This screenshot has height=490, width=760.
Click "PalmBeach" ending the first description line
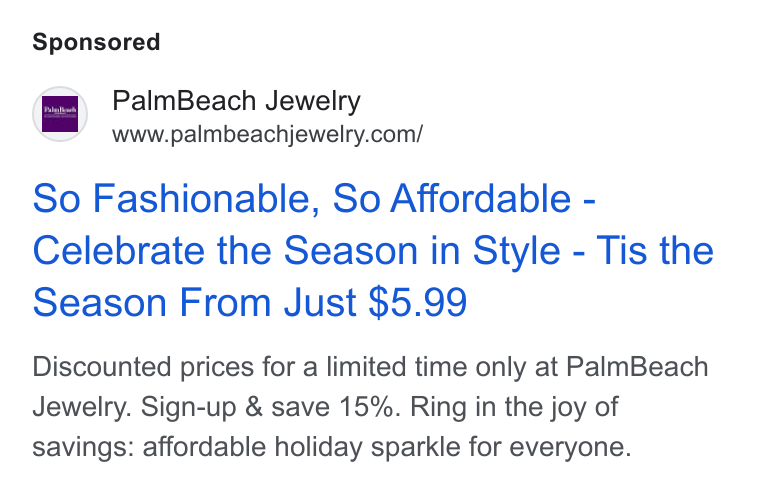(637, 367)
